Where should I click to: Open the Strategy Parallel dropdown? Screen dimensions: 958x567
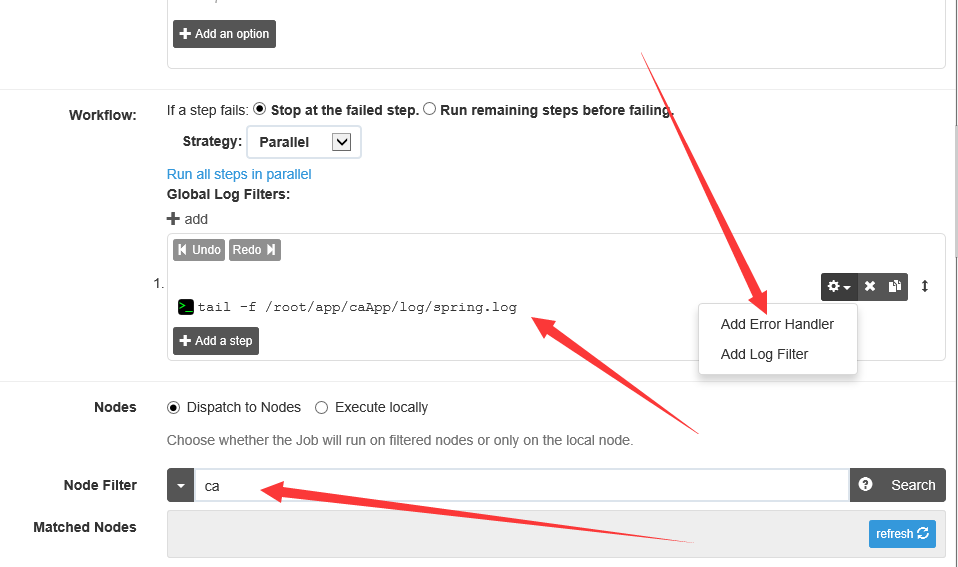coord(304,142)
